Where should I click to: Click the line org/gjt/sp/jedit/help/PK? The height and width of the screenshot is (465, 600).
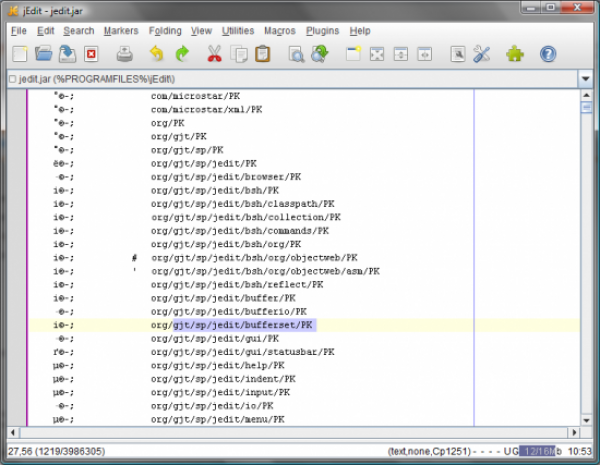point(217,365)
